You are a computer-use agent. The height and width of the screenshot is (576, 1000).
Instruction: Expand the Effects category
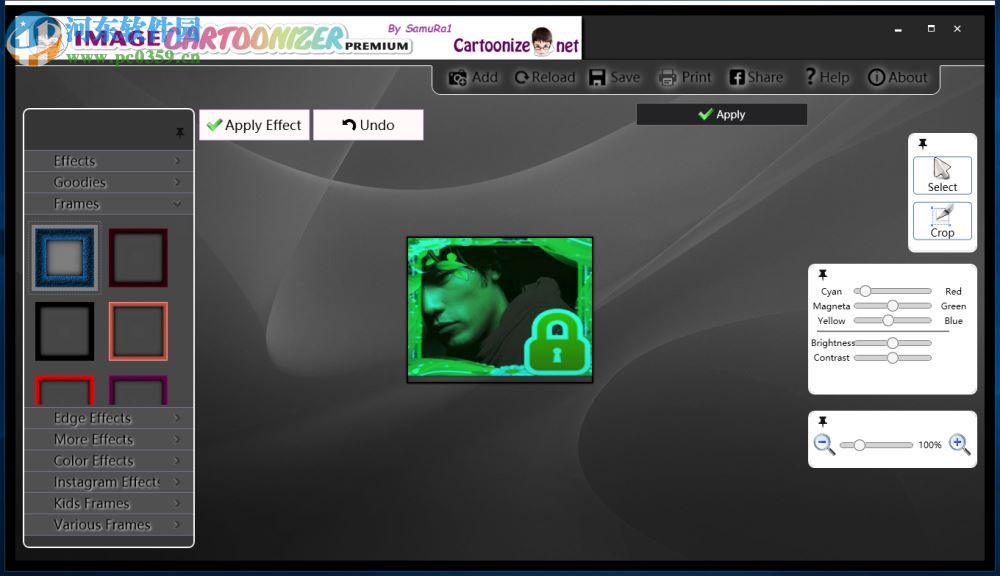point(109,161)
